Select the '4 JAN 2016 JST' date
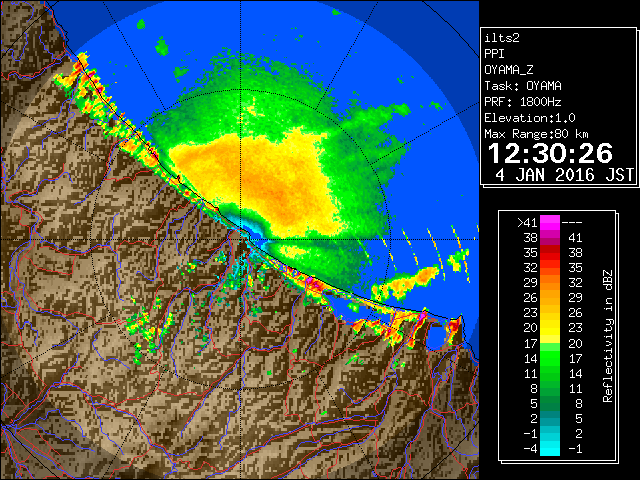640x480 pixels. click(x=565, y=175)
